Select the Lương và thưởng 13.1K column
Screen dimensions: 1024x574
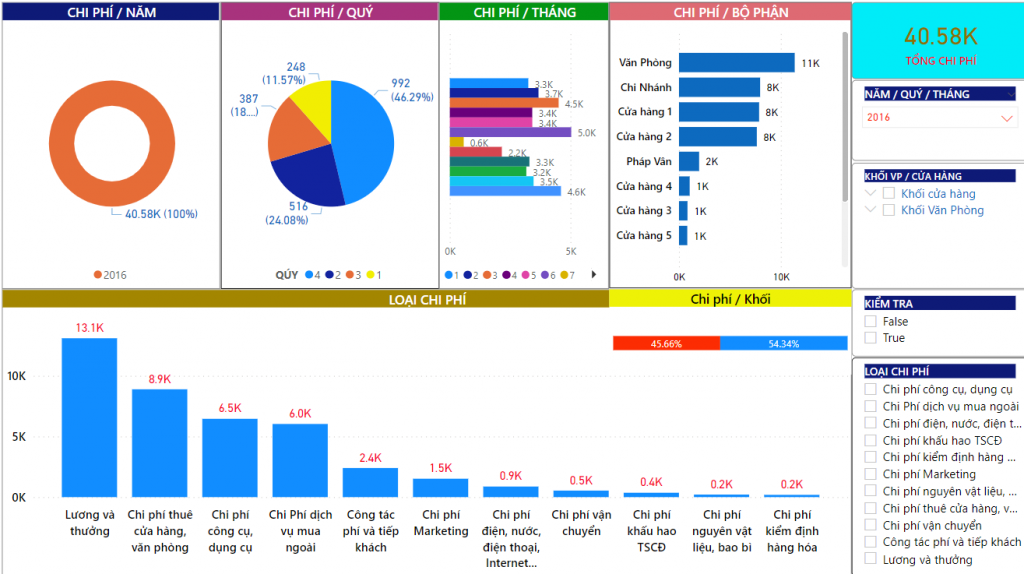point(89,417)
